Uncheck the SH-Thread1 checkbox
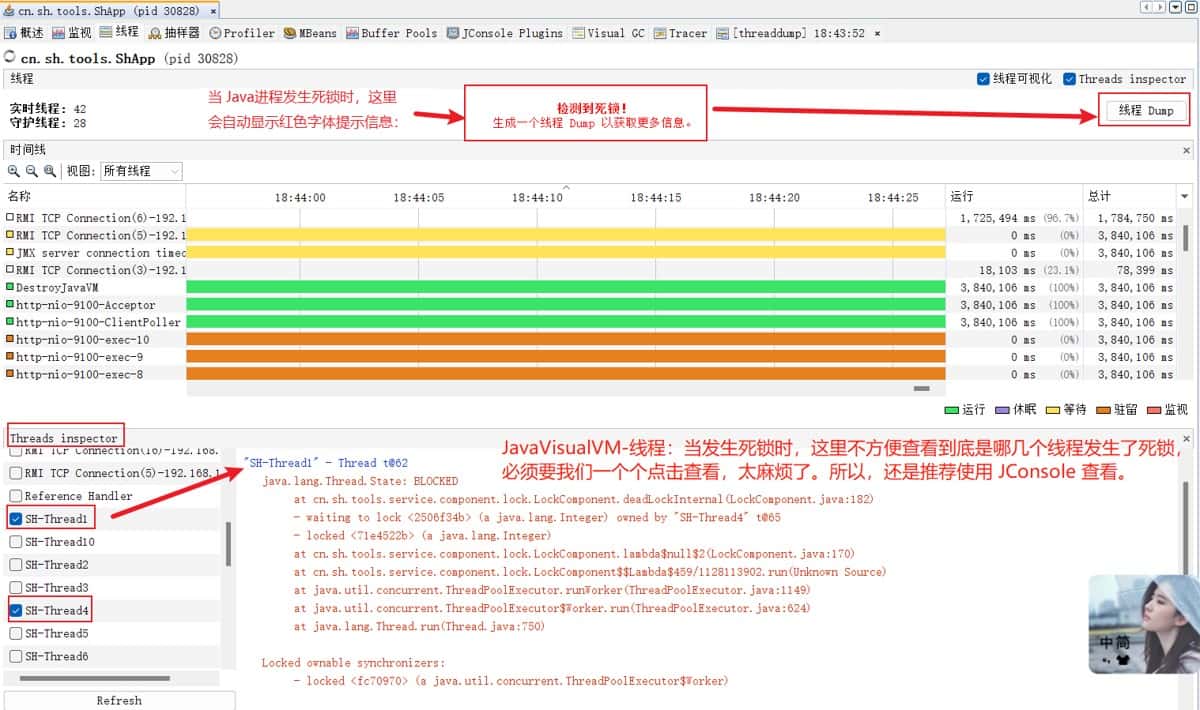The height and width of the screenshot is (710, 1200). pyautogui.click(x=15, y=519)
